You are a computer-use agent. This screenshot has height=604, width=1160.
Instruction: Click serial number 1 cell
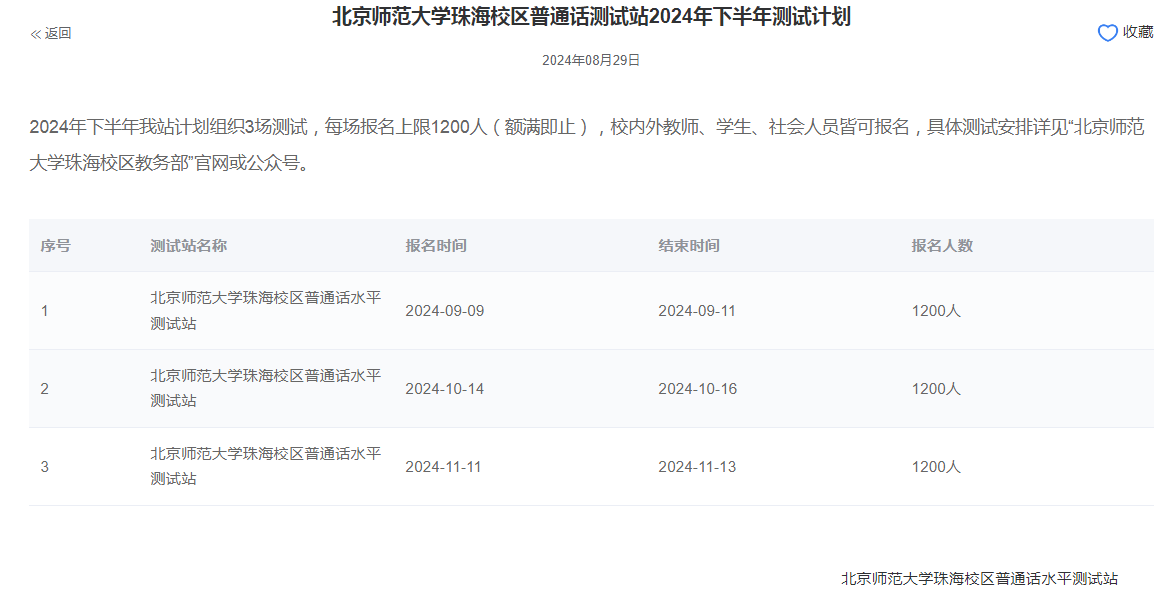pos(44,311)
